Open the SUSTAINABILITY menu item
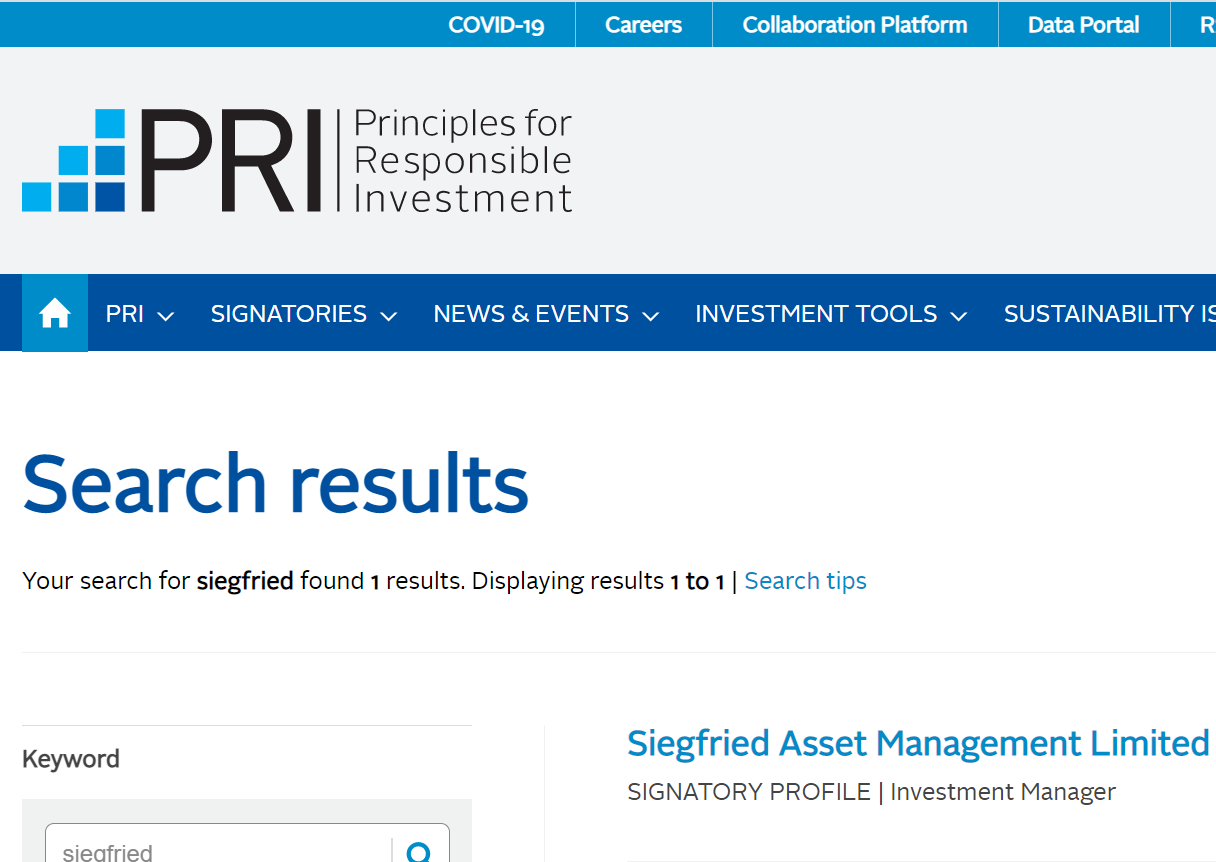This screenshot has height=862, width=1216. (1108, 314)
